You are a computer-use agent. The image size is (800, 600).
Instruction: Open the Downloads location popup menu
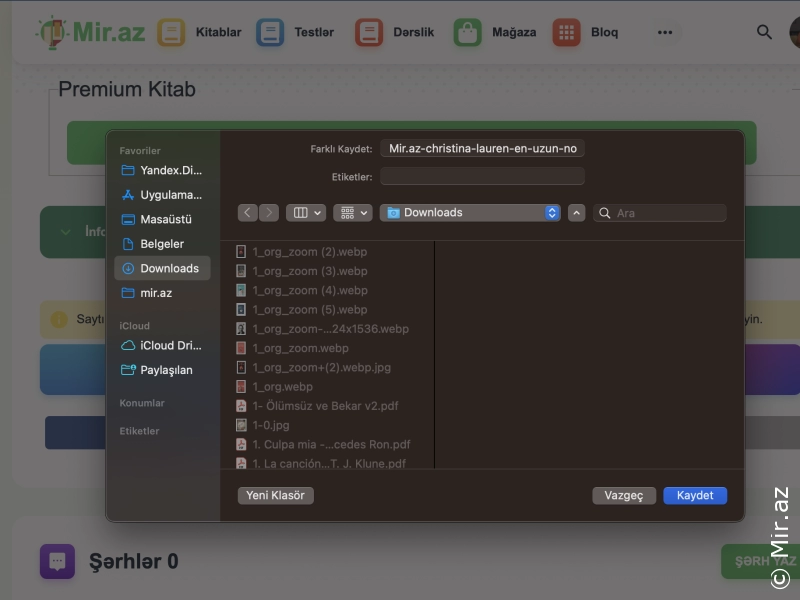tap(470, 213)
